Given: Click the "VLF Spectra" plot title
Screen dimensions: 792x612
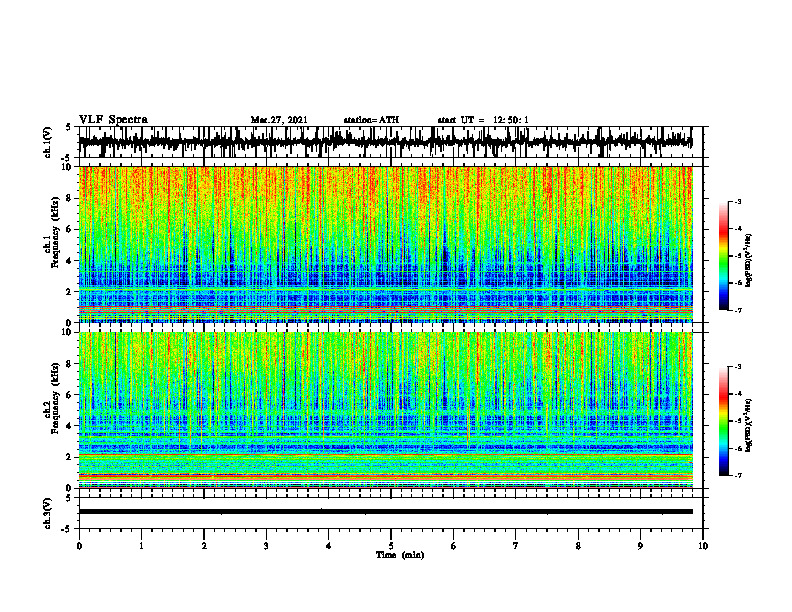Looking at the screenshot, I should point(113,120).
